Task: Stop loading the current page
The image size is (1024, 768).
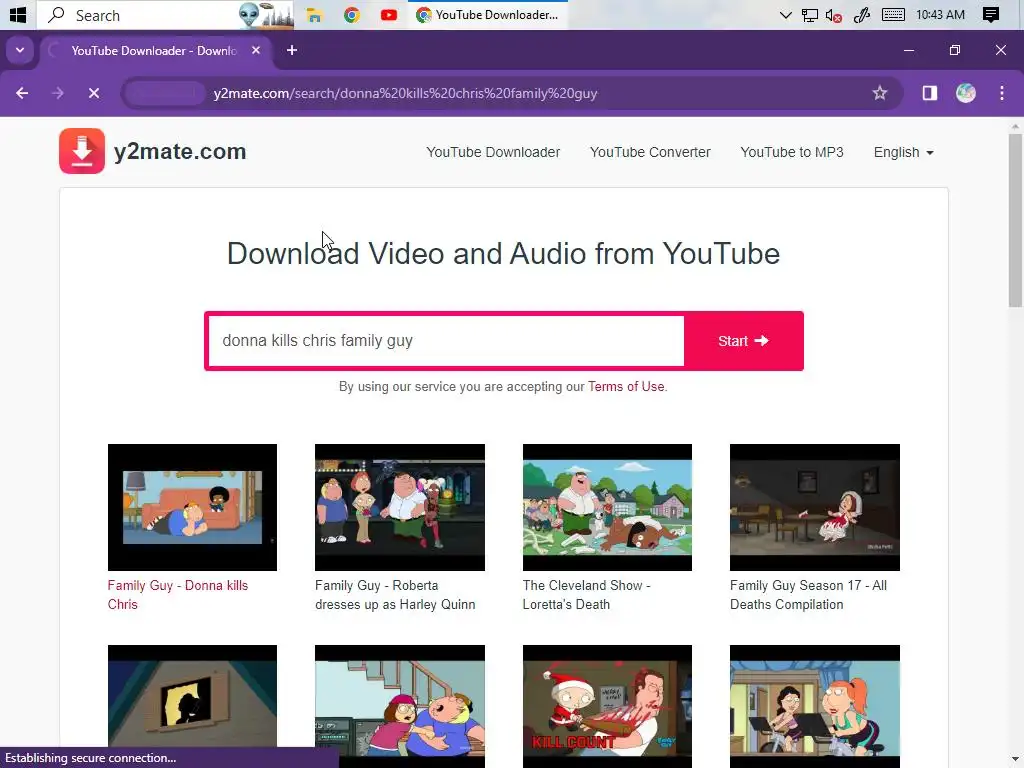Action: 94,93
